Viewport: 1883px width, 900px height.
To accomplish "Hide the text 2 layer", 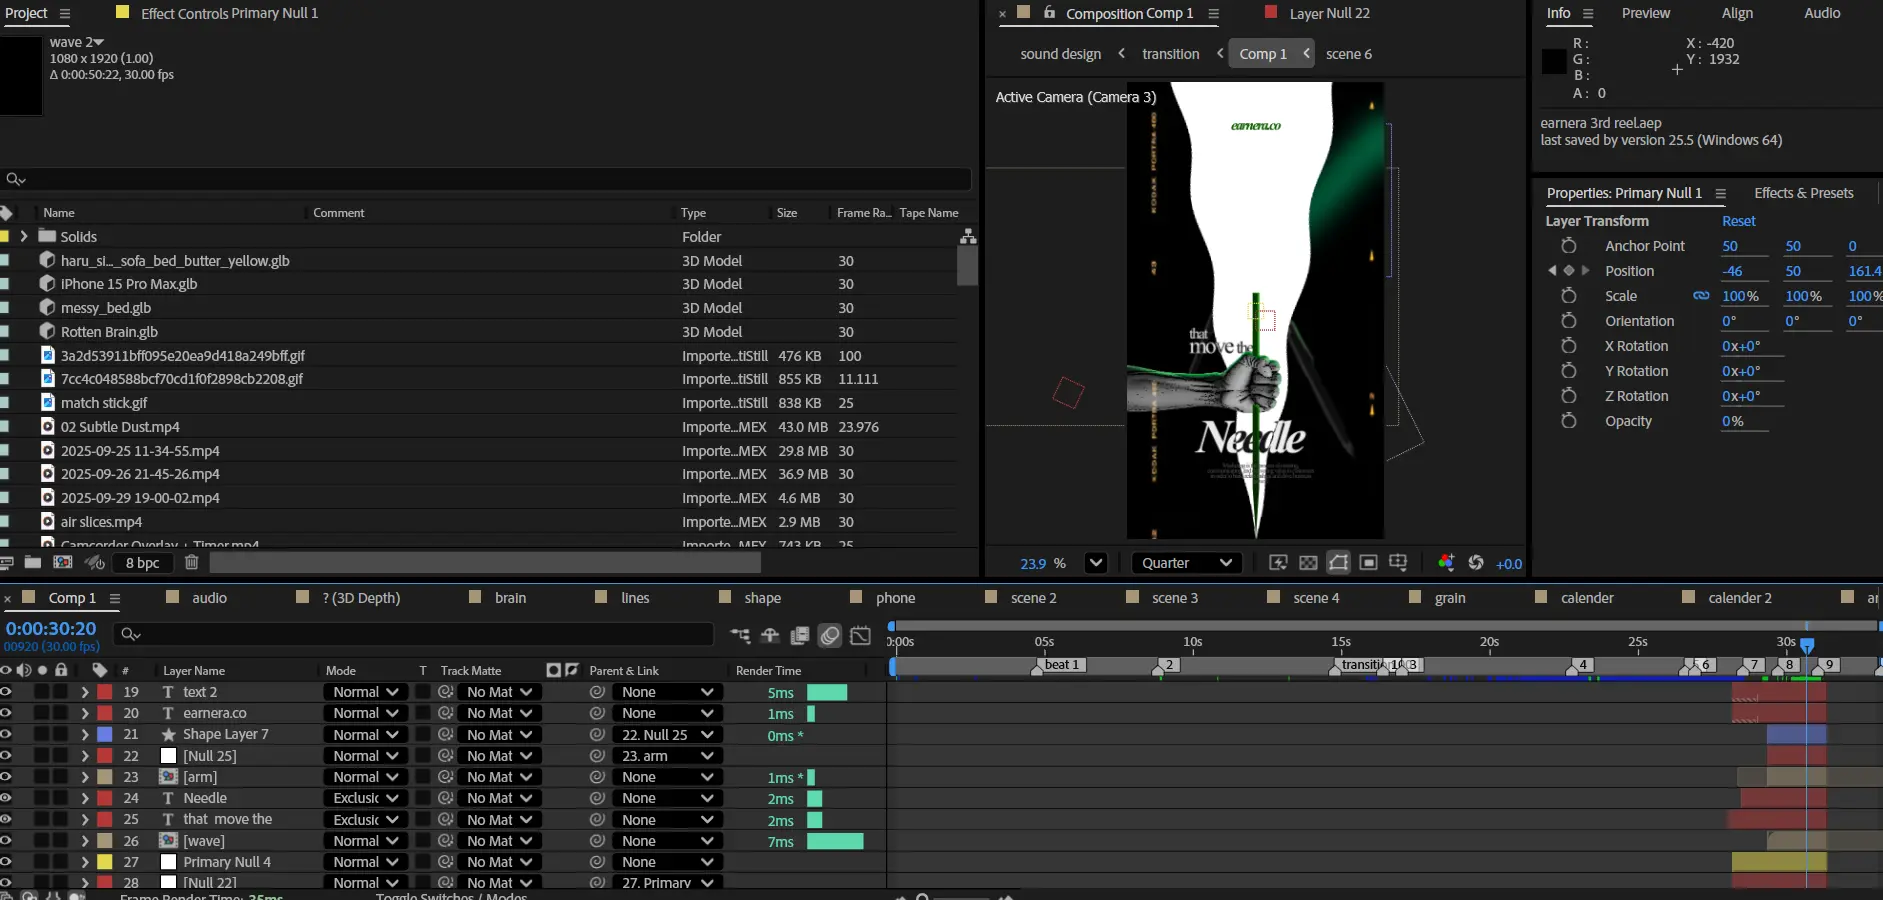I will 6,692.
